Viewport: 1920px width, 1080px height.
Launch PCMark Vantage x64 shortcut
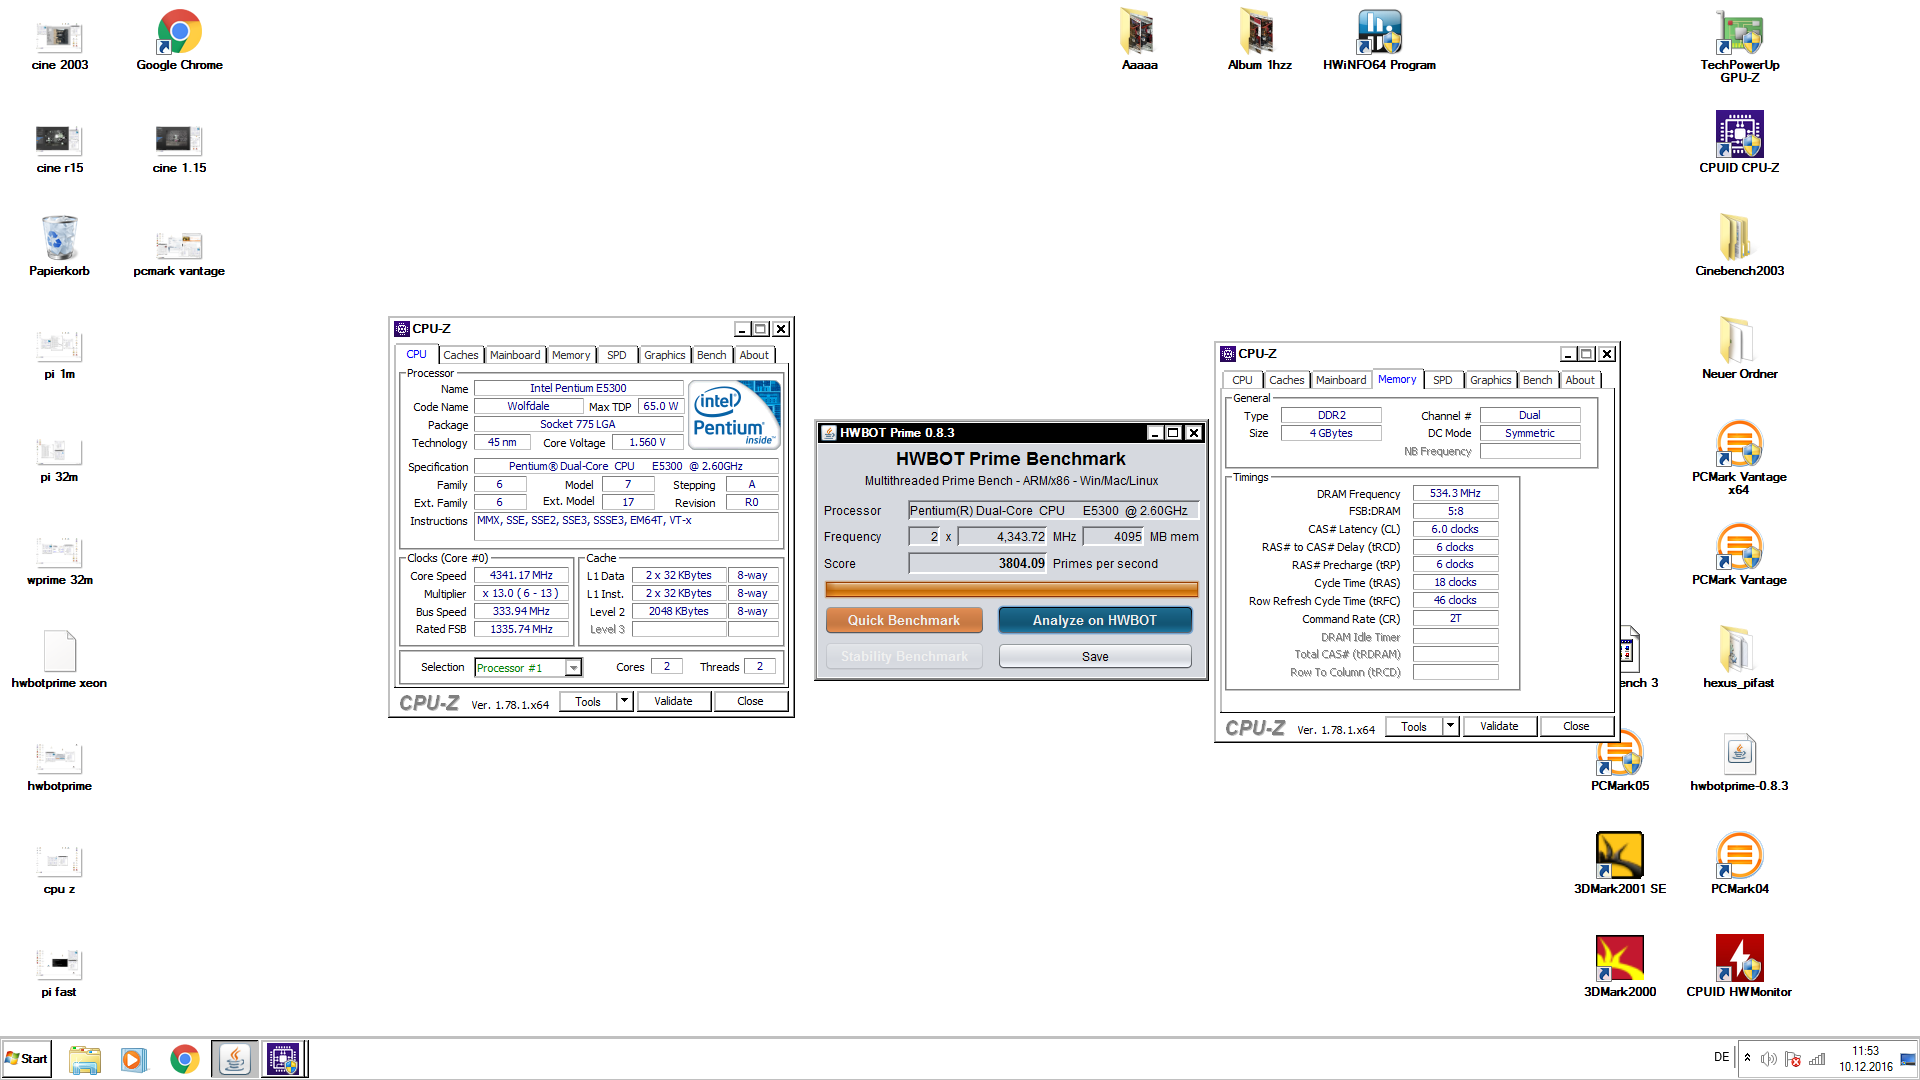click(1739, 458)
